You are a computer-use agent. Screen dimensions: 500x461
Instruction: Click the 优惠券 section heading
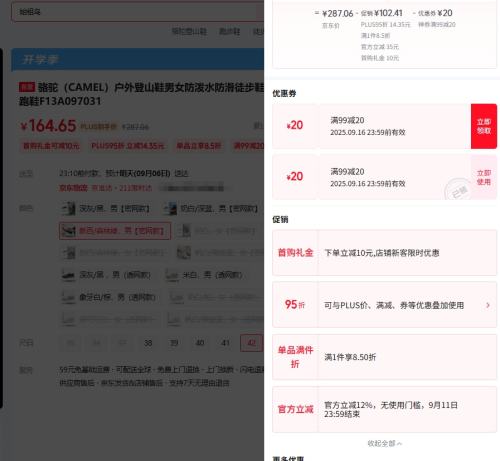tap(284, 93)
